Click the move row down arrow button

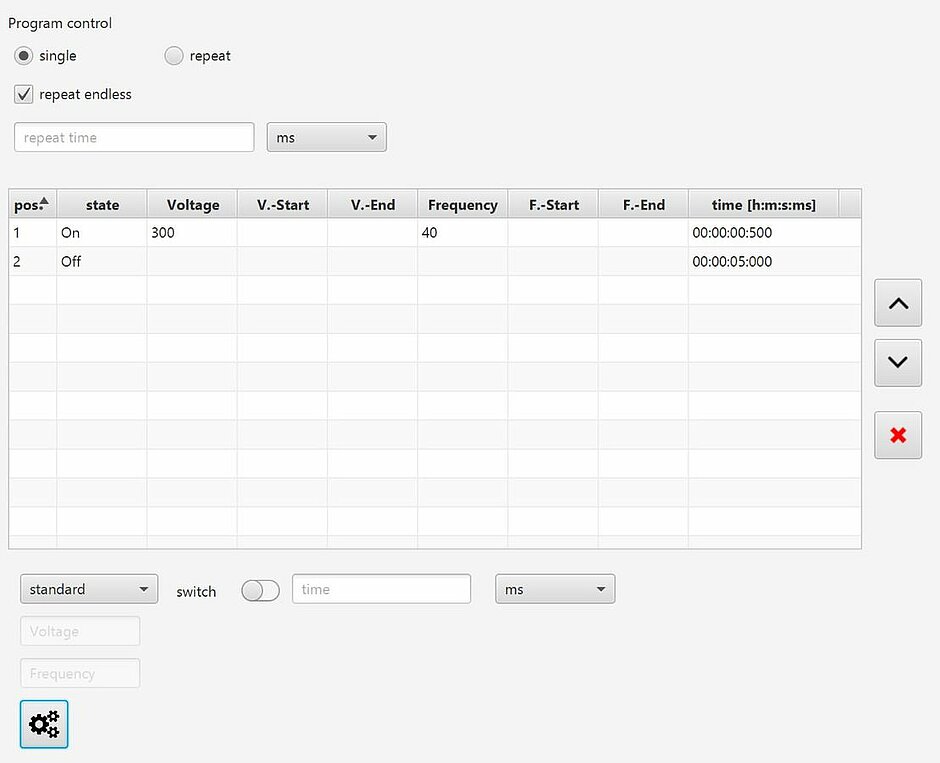point(897,362)
